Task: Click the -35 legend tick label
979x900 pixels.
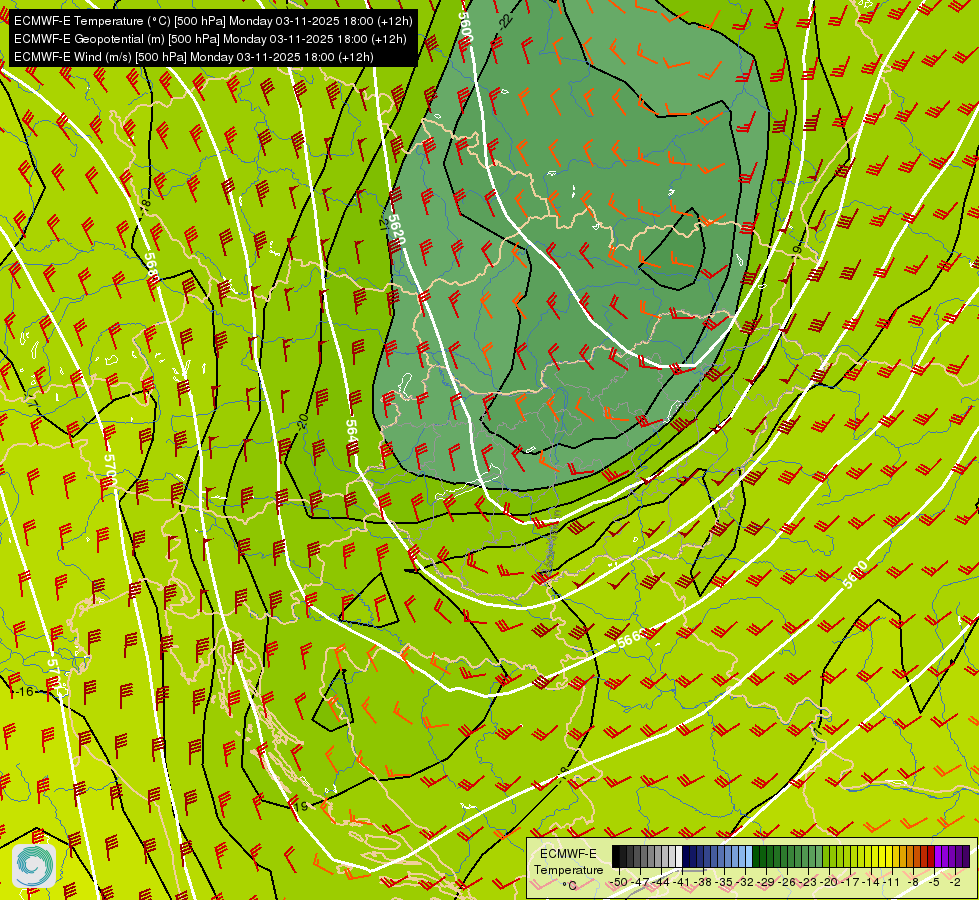Action: point(724,882)
